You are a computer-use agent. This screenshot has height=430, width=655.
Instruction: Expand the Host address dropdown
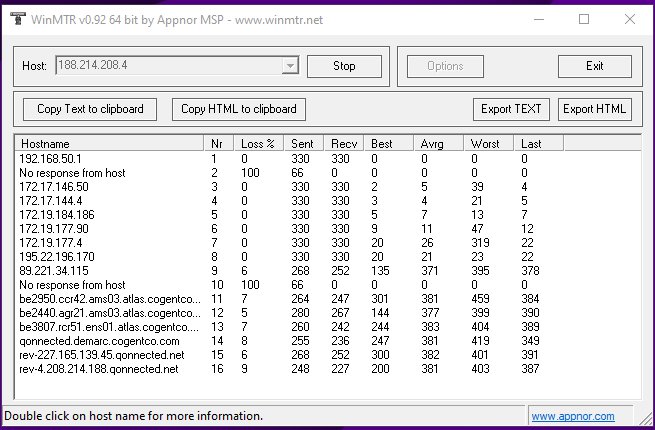(x=290, y=66)
